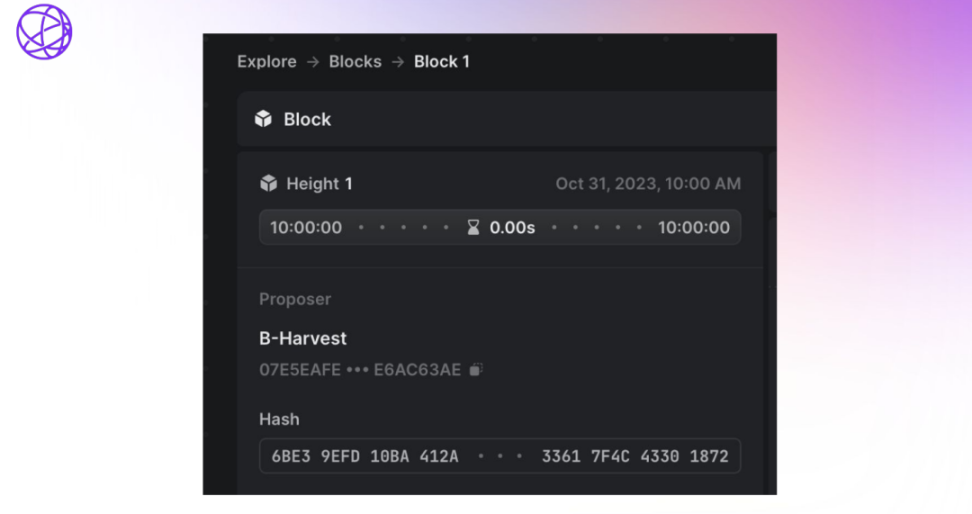Click the right 10:00:00 end time
The width and height of the screenshot is (972, 514).
pyautogui.click(x=694, y=228)
